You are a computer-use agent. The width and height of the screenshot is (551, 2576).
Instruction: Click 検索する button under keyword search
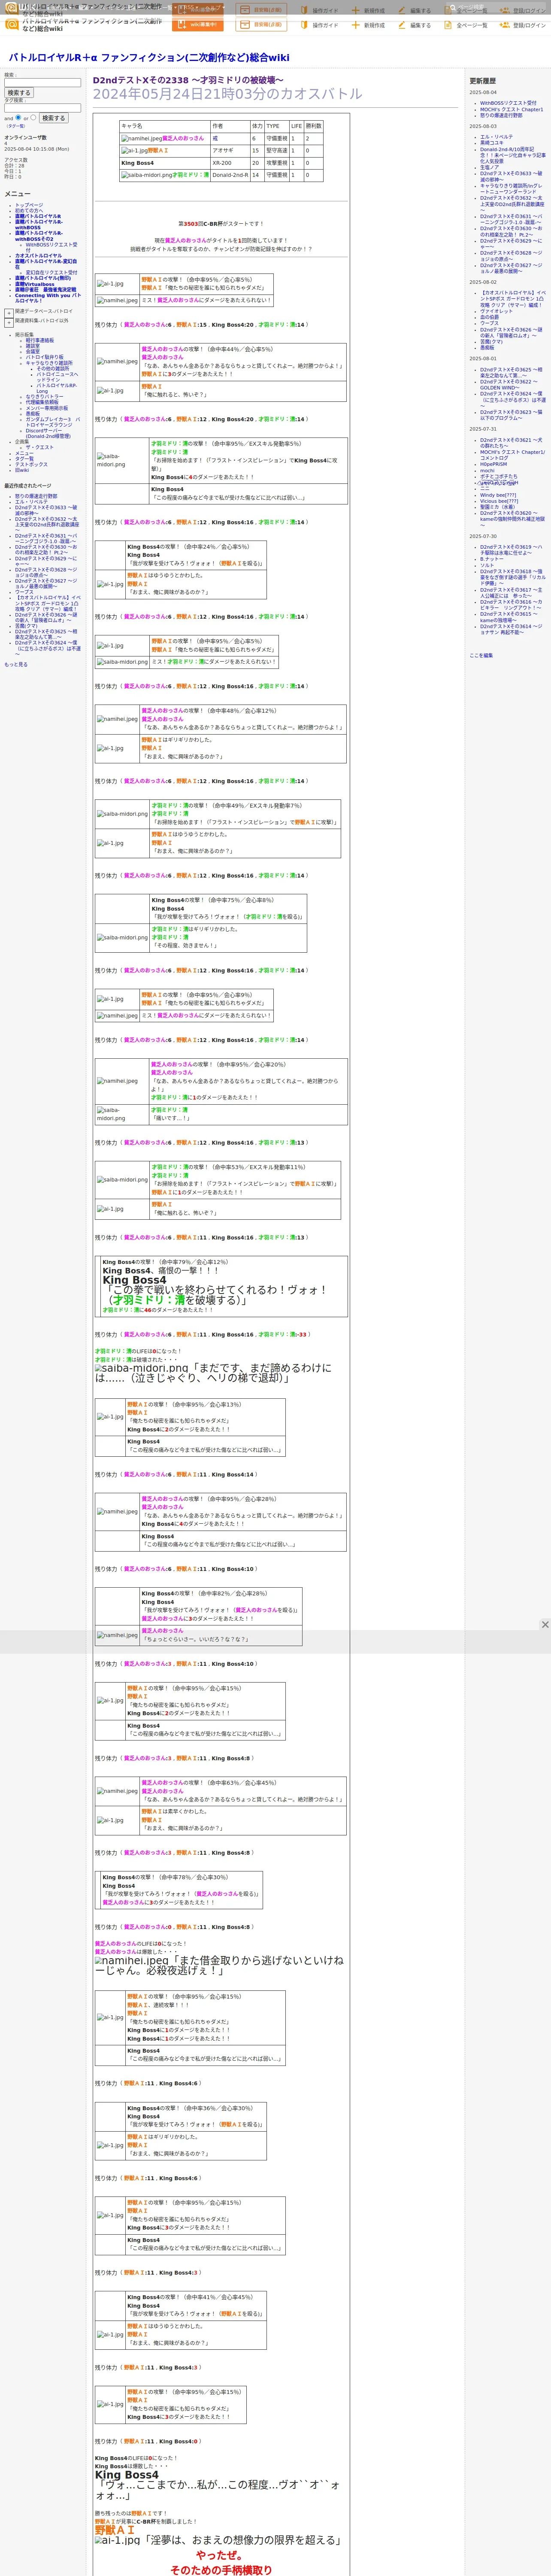click(19, 93)
